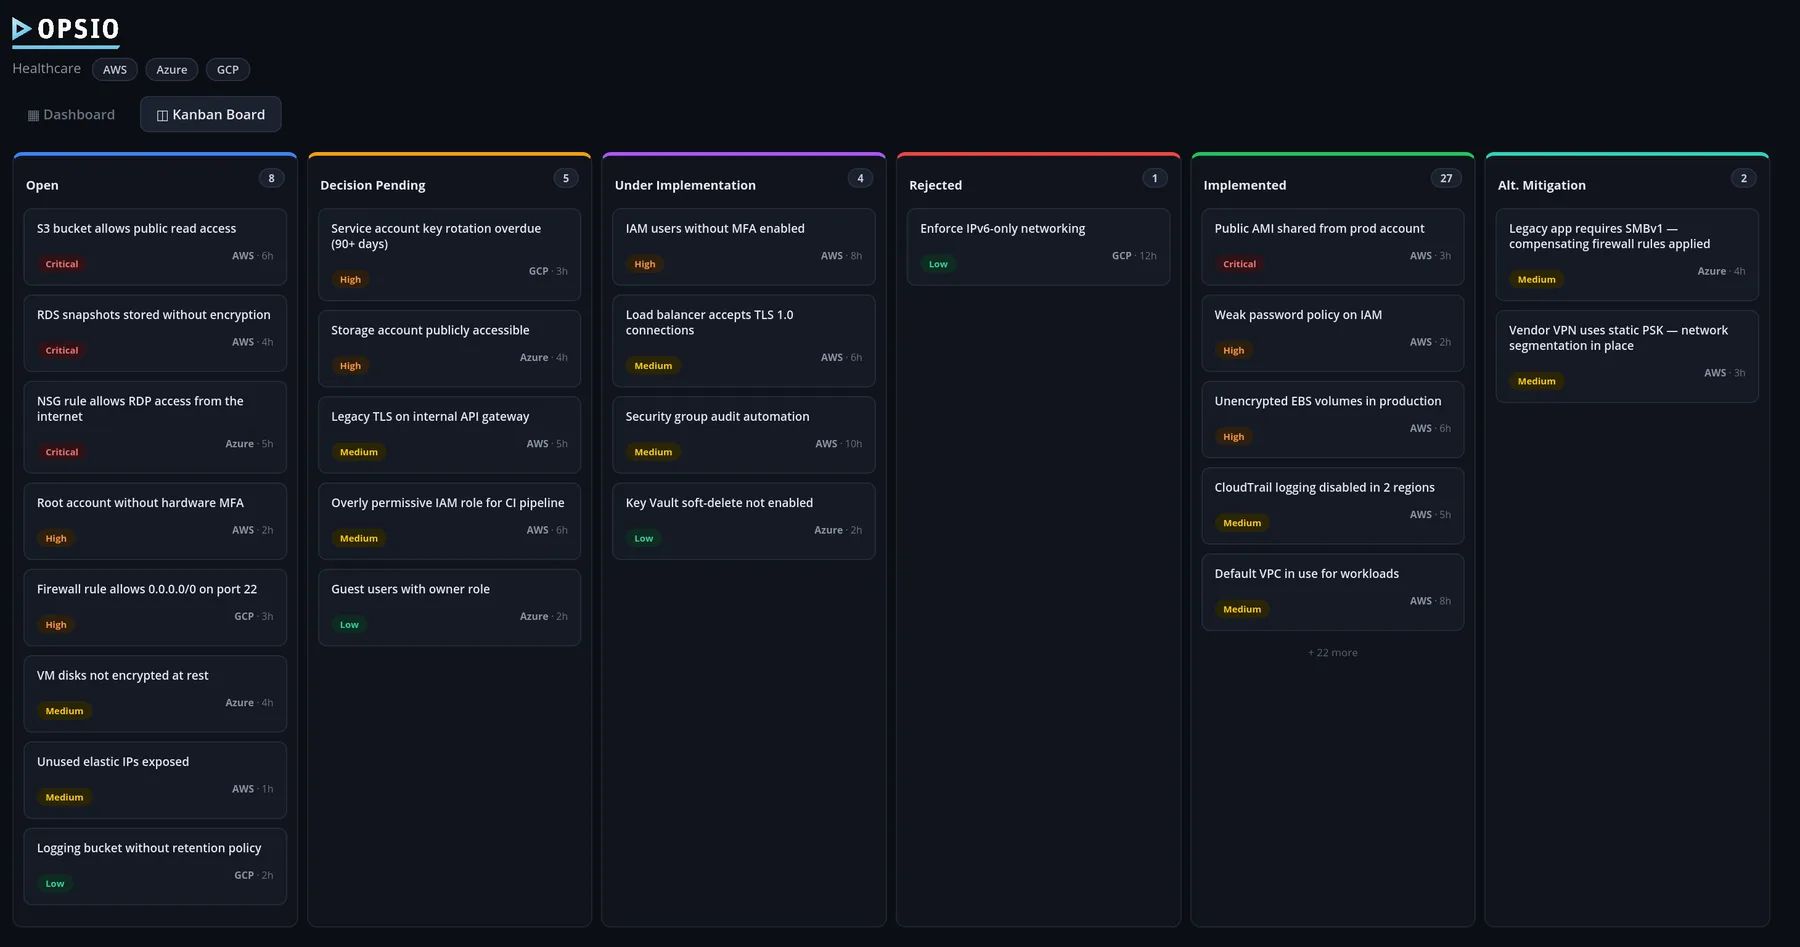Click the Medium badge on Vendor VPN card

pyautogui.click(x=1537, y=381)
